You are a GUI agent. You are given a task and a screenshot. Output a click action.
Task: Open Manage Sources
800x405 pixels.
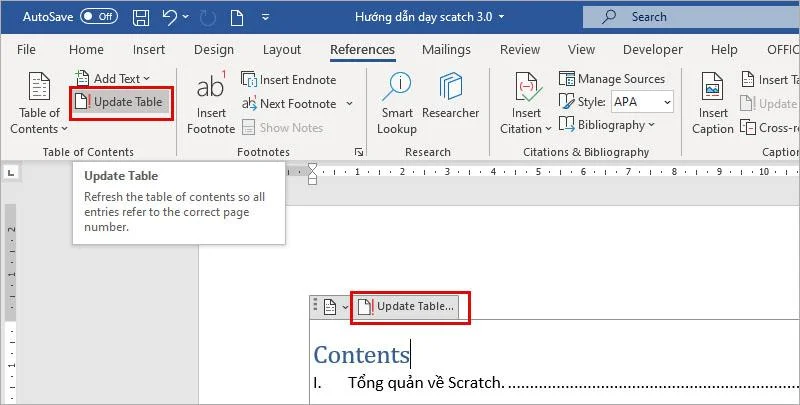[612, 79]
